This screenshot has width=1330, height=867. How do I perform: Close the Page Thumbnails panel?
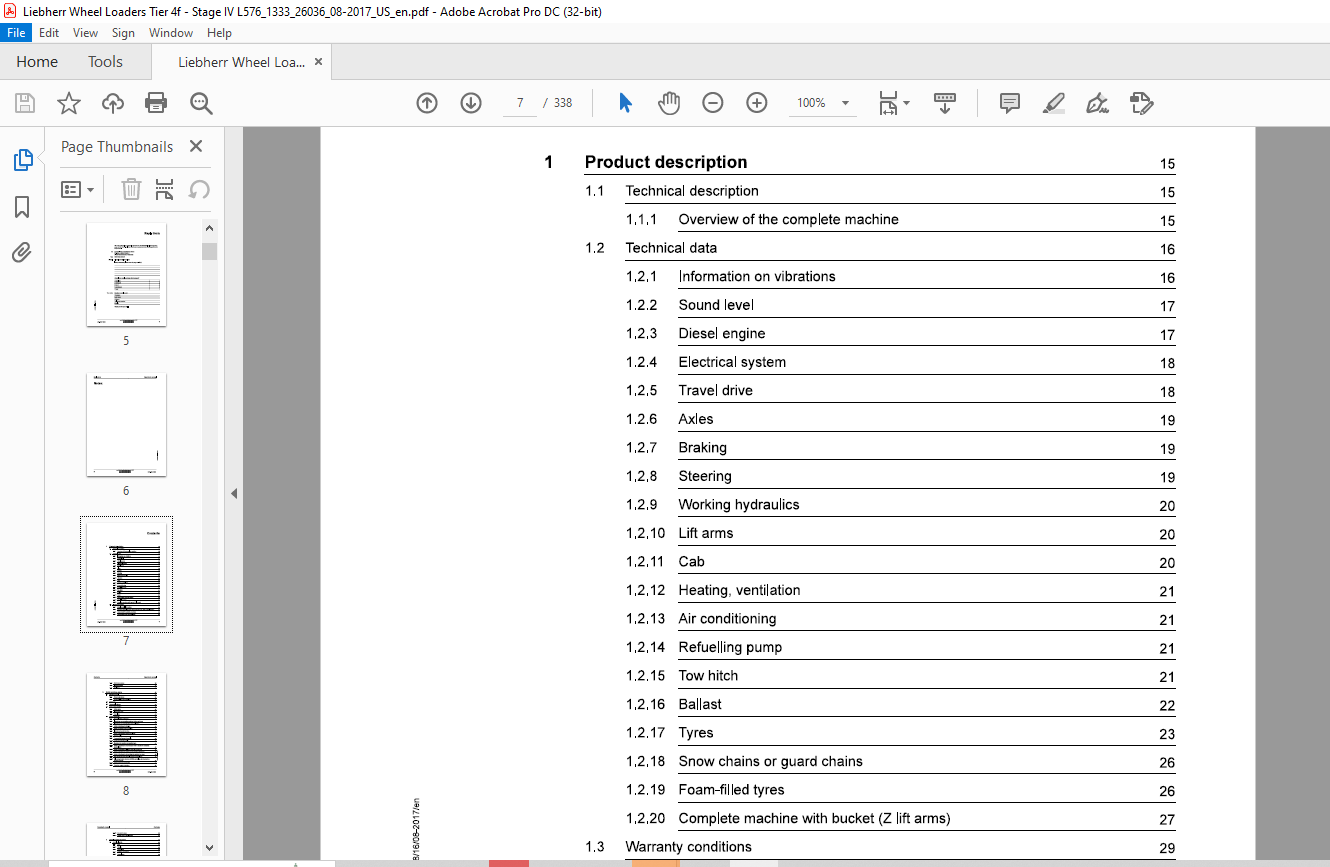(196, 146)
